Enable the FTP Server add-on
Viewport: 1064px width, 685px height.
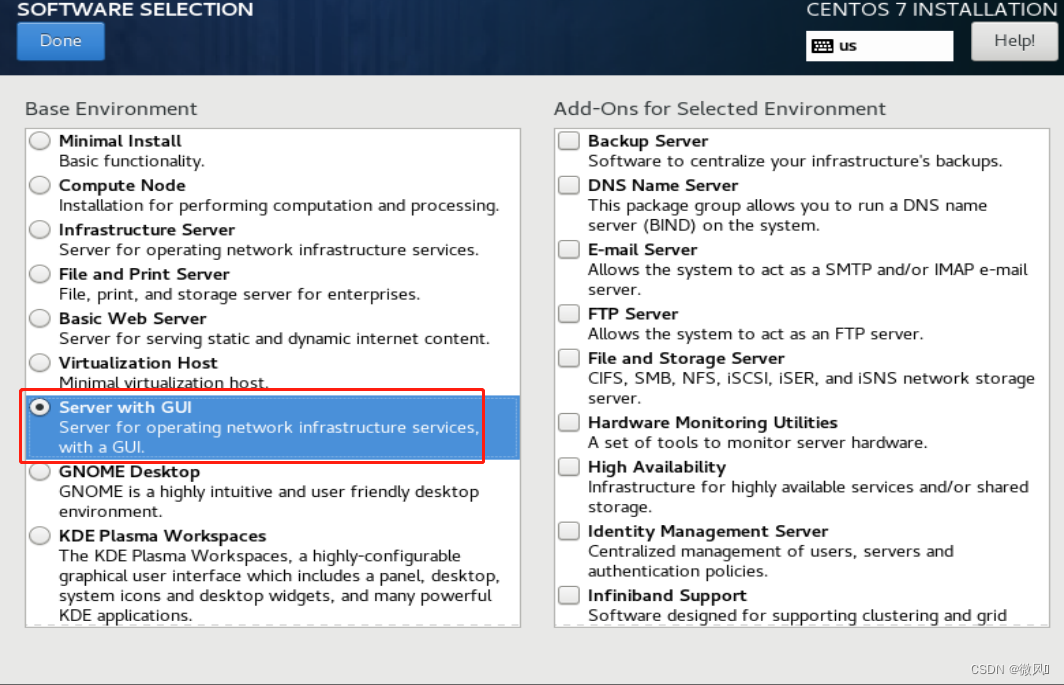tap(569, 314)
